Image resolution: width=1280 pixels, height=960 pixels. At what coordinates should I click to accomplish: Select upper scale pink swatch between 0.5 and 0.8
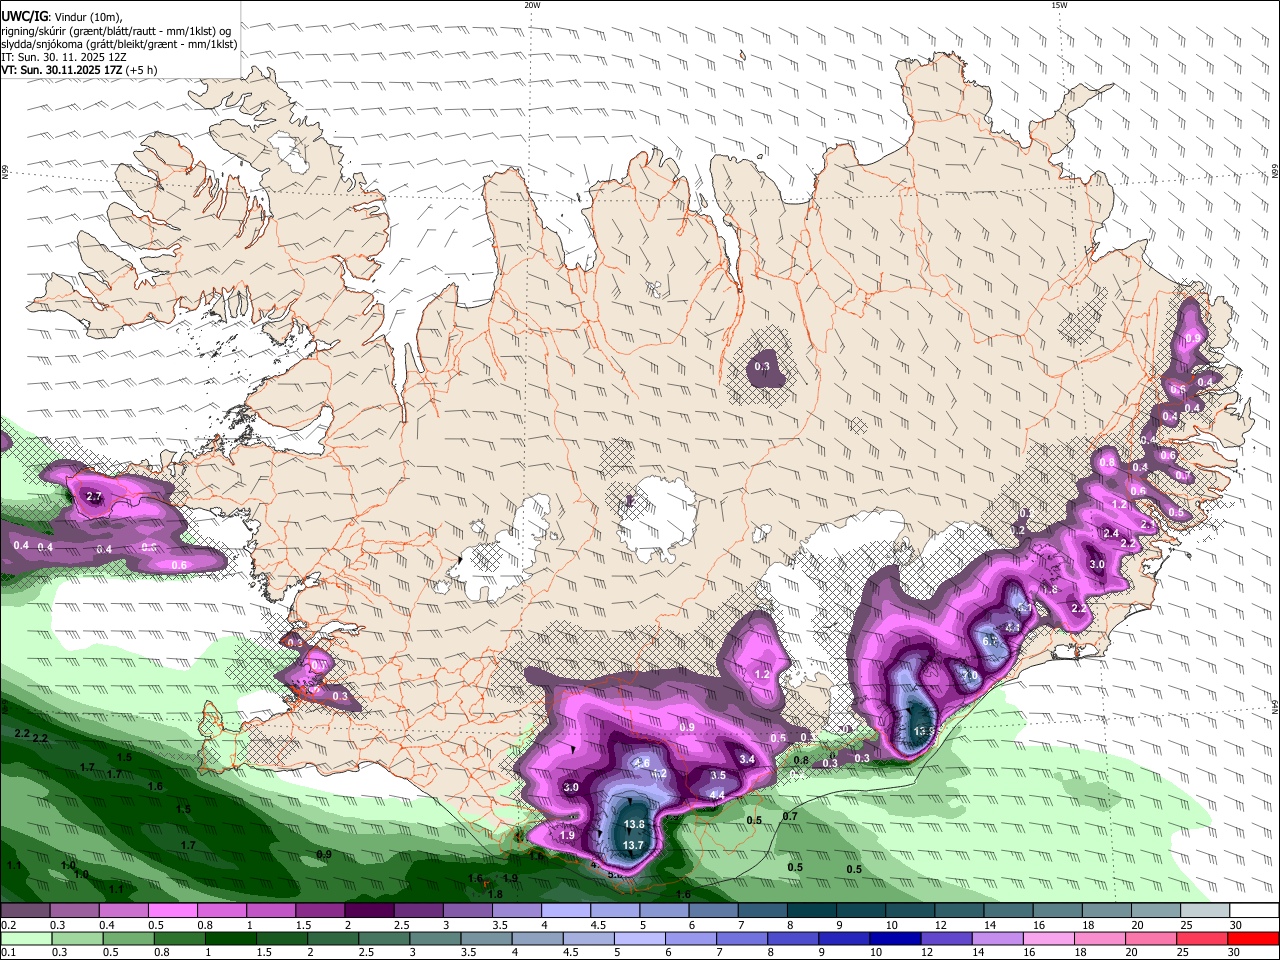[x=172, y=911]
